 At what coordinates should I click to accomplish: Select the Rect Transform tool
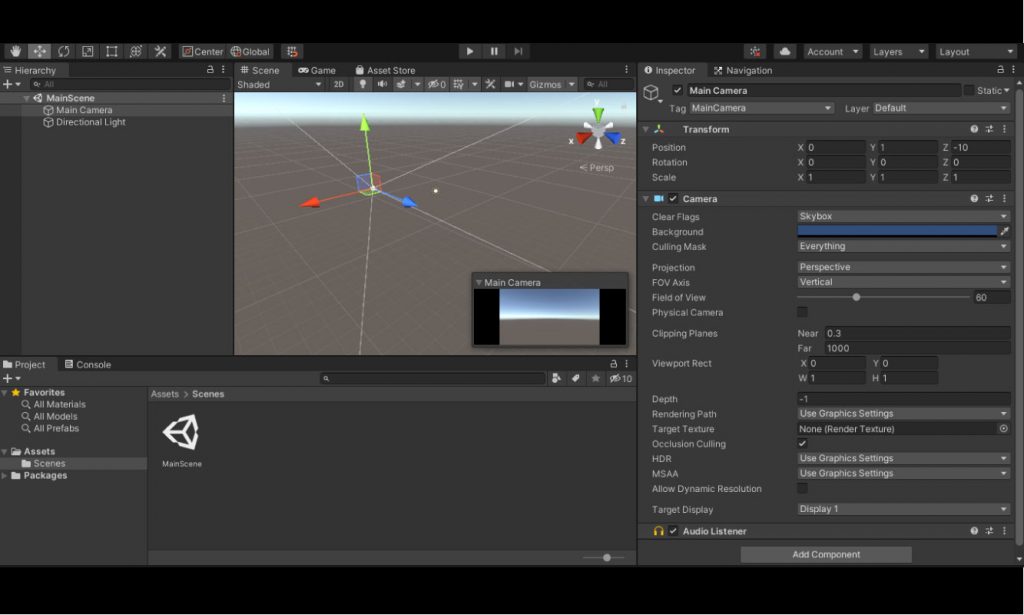(x=111, y=51)
